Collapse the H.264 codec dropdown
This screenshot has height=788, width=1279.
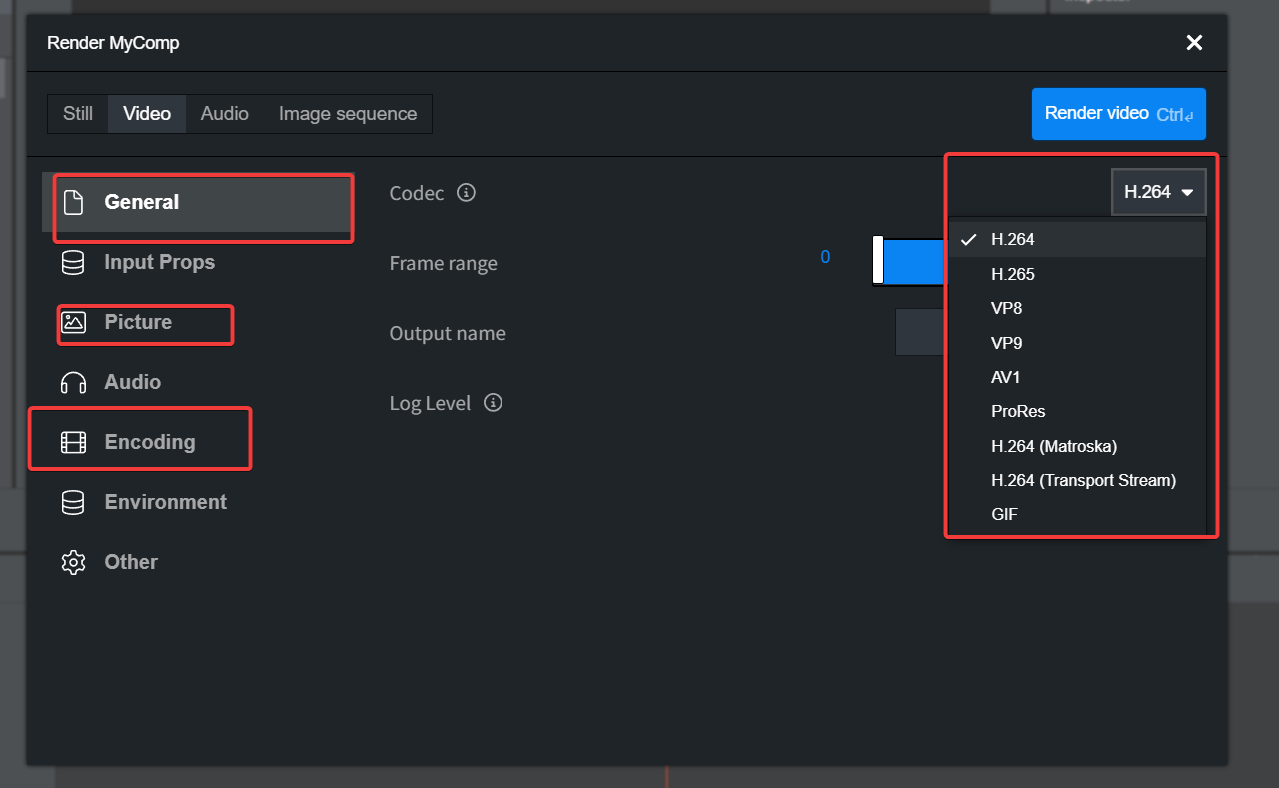tap(1158, 192)
